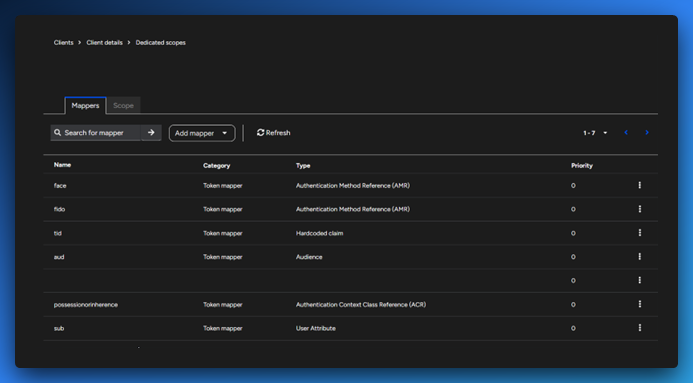Click the User Attribute type cell

[x=316, y=329]
